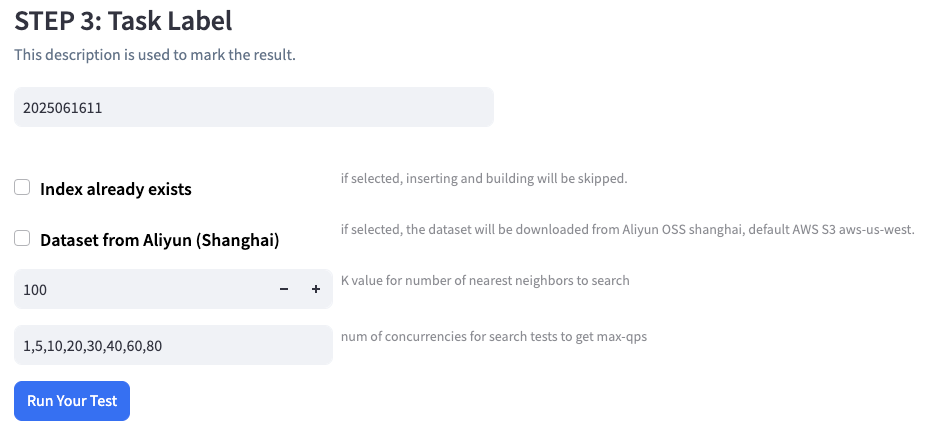Click the "Index already exists" label text
Viewport: 934px width, 428px height.
(116, 189)
